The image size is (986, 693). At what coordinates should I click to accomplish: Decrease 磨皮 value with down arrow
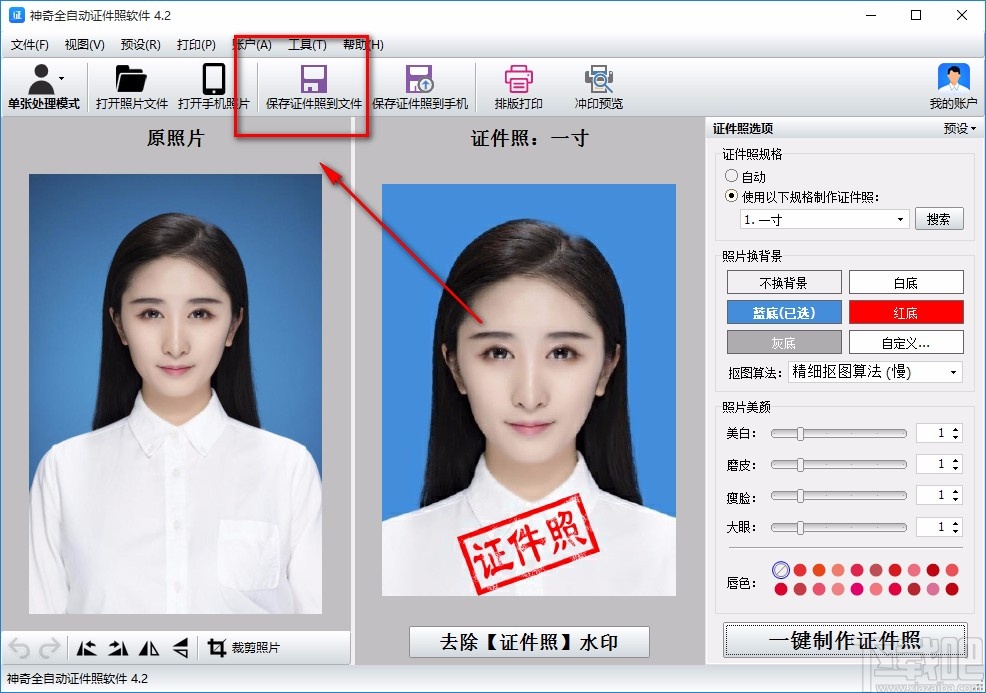[956, 468]
